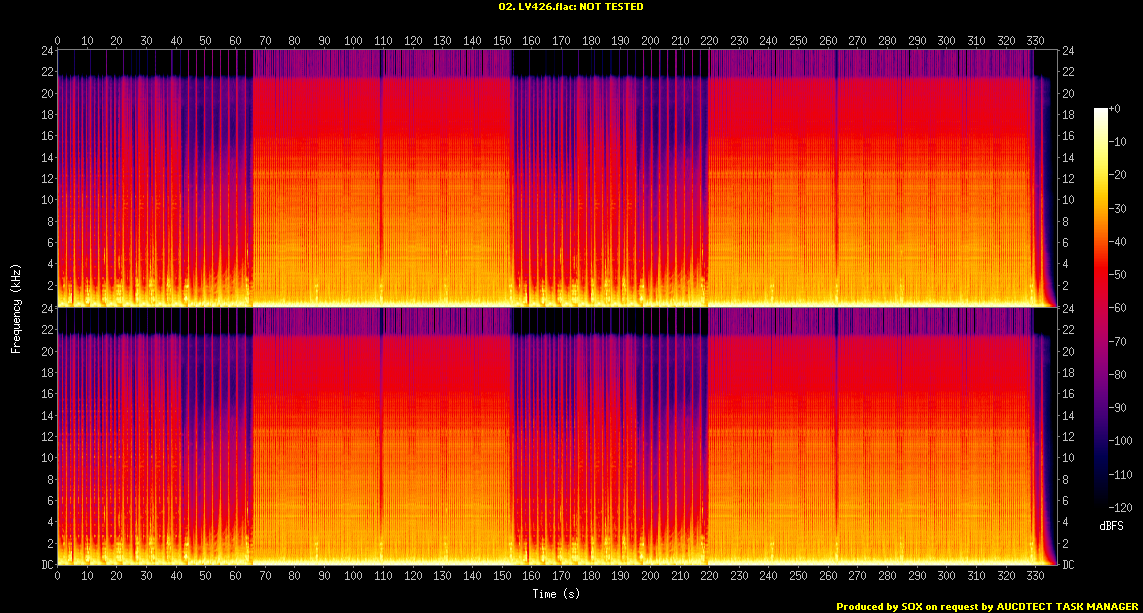This screenshot has height=613, width=1143.
Task: Click the 0 second tick on the bottom time axis
Action: 58,577
